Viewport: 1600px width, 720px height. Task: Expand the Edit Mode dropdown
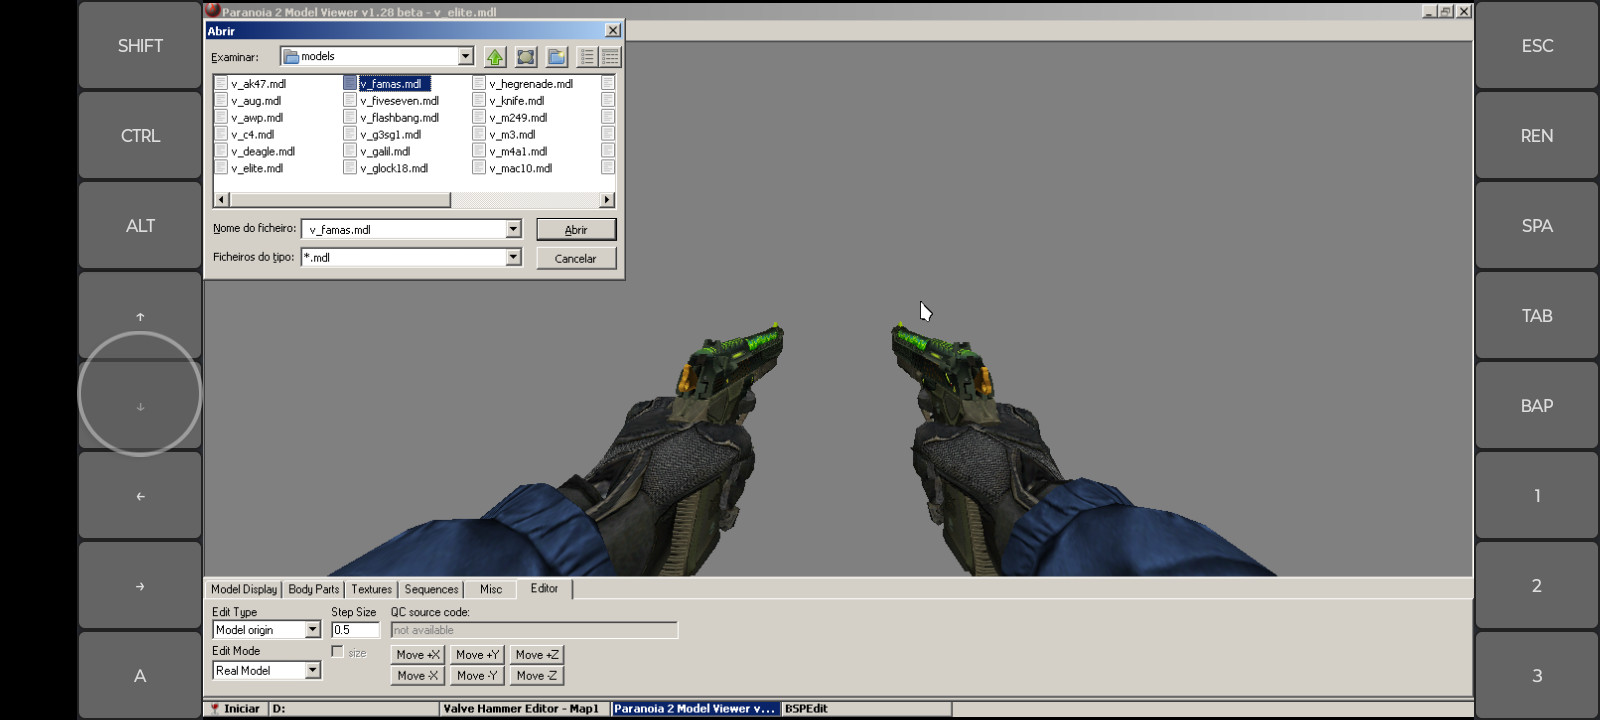[x=312, y=670]
